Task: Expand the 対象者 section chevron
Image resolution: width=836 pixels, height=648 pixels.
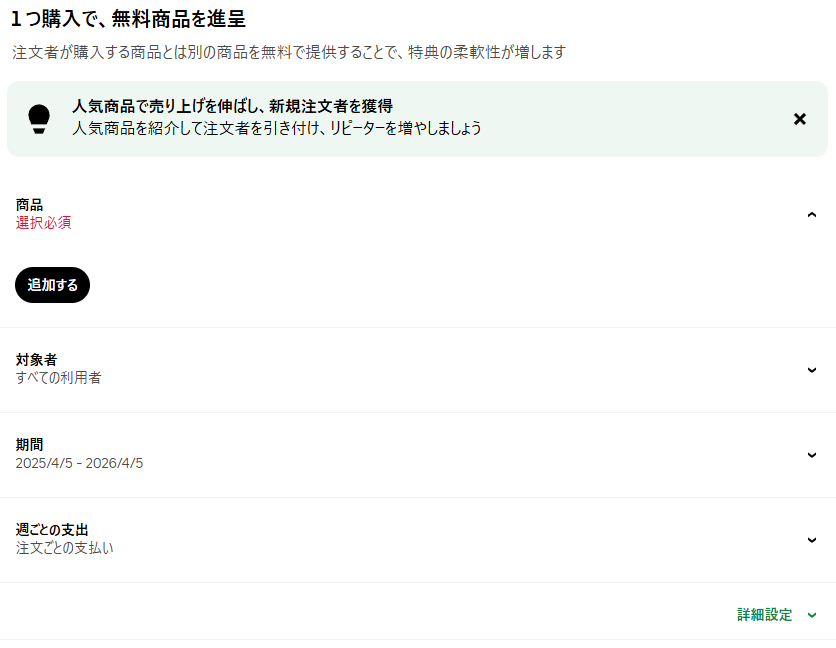Action: [x=812, y=369]
